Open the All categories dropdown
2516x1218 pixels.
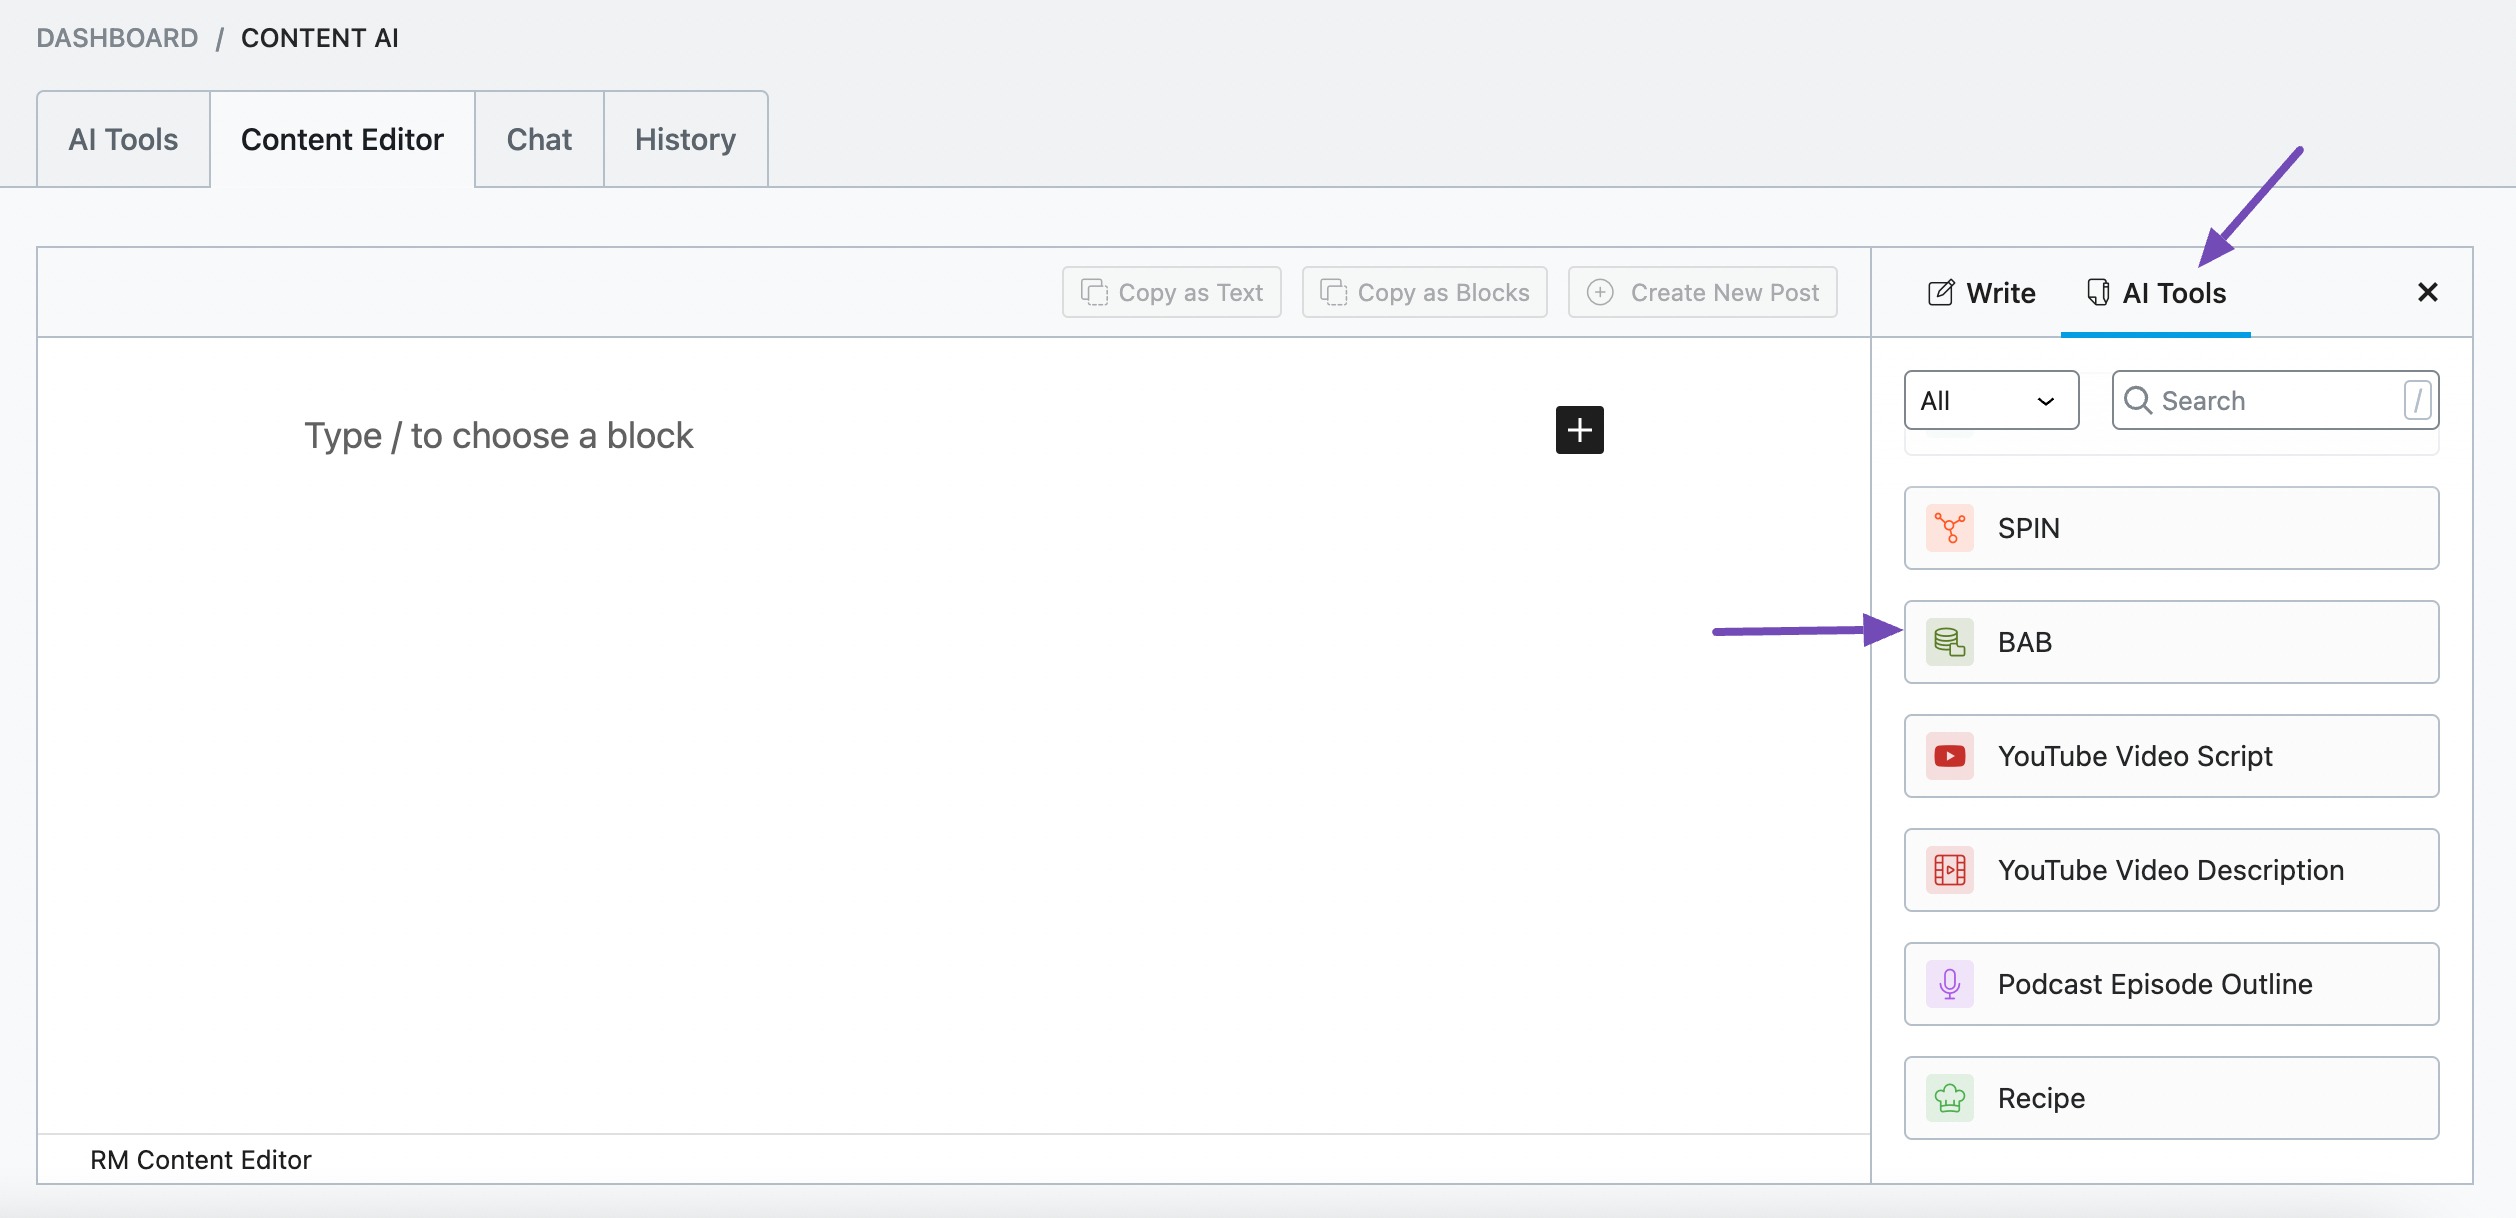tap(1990, 400)
